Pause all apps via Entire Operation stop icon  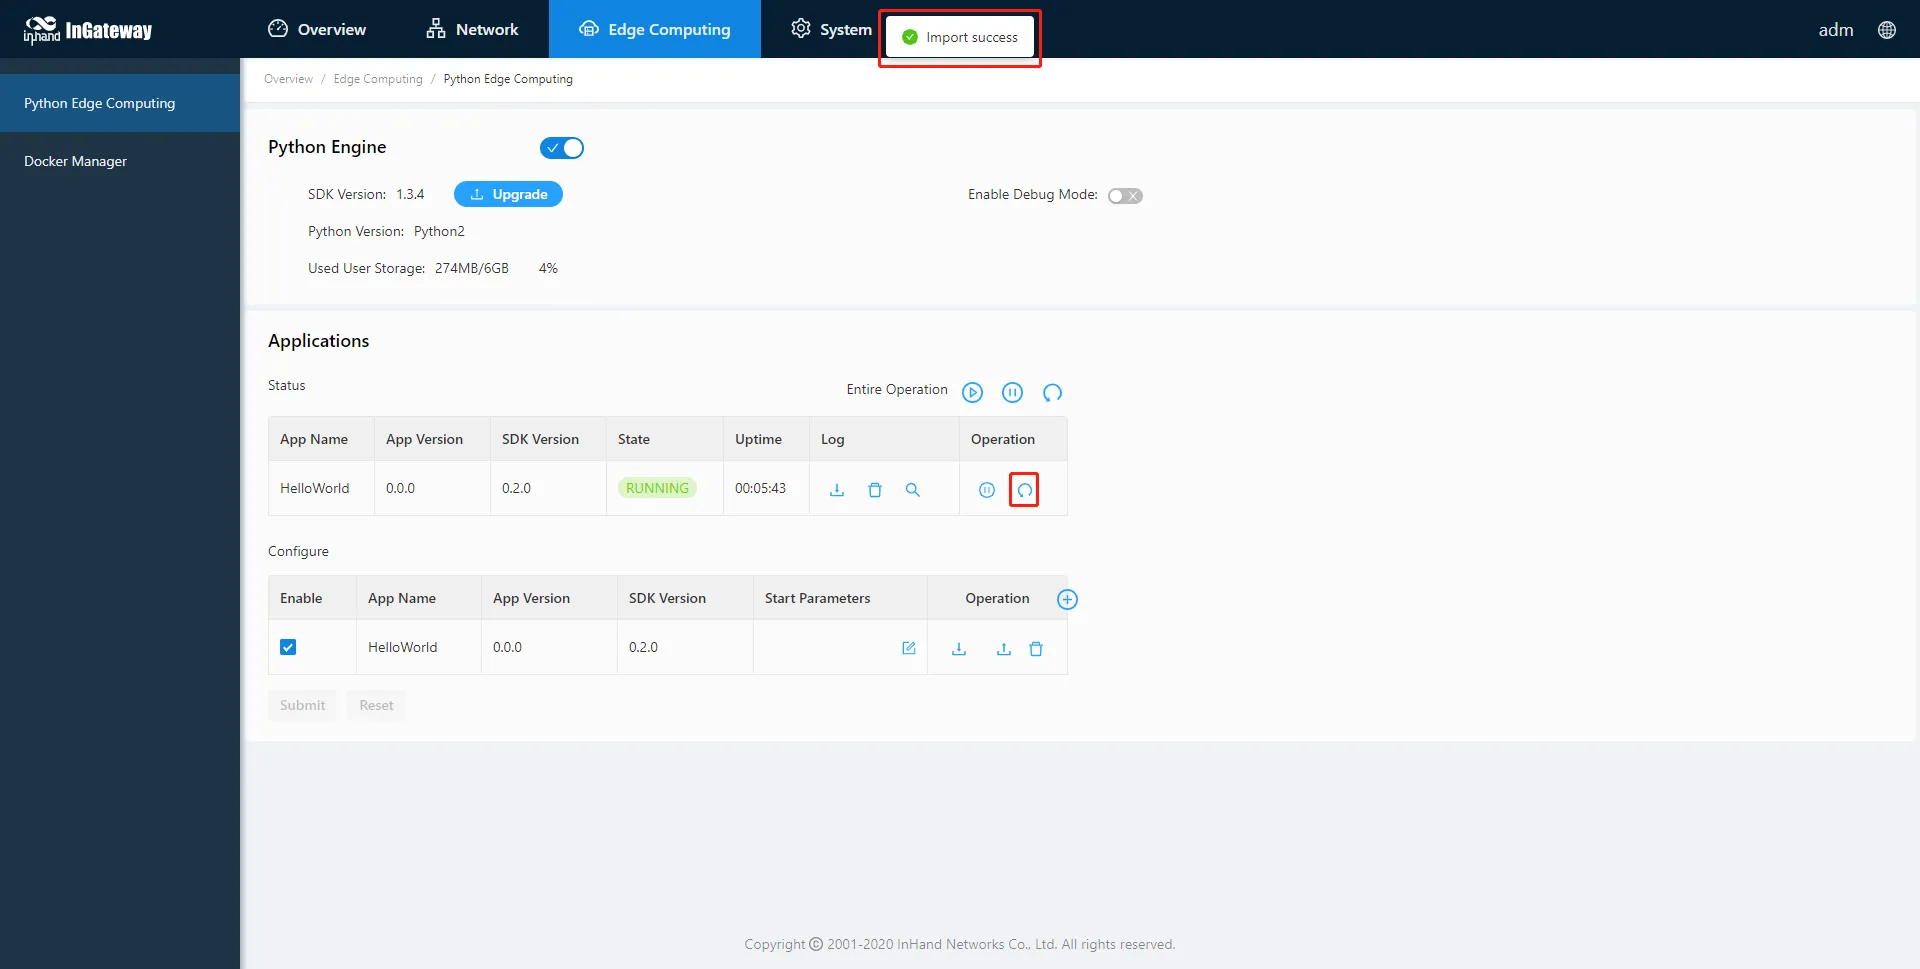1012,392
